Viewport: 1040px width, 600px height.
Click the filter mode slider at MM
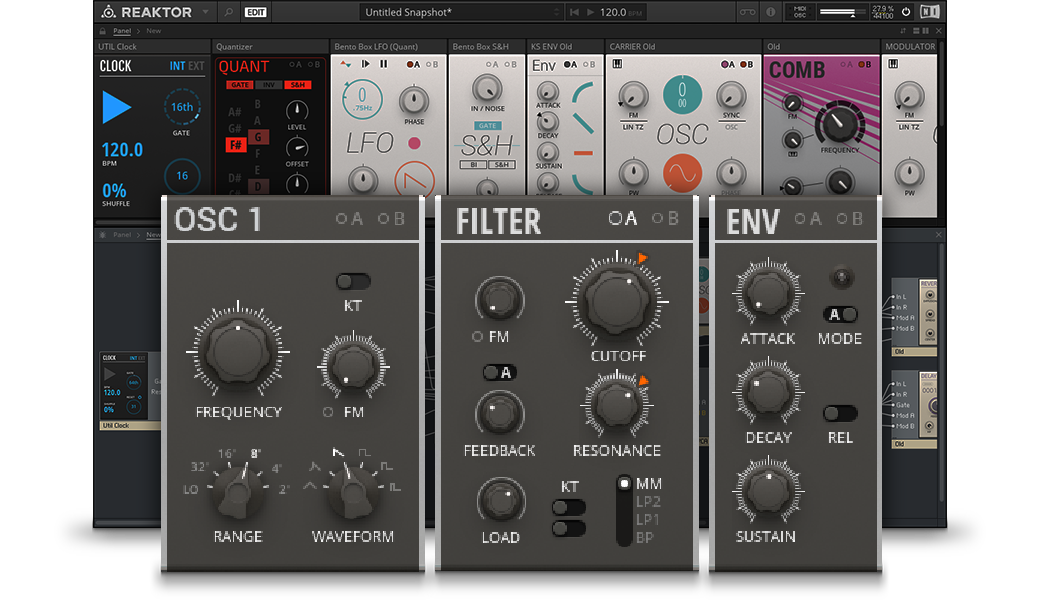pos(624,485)
